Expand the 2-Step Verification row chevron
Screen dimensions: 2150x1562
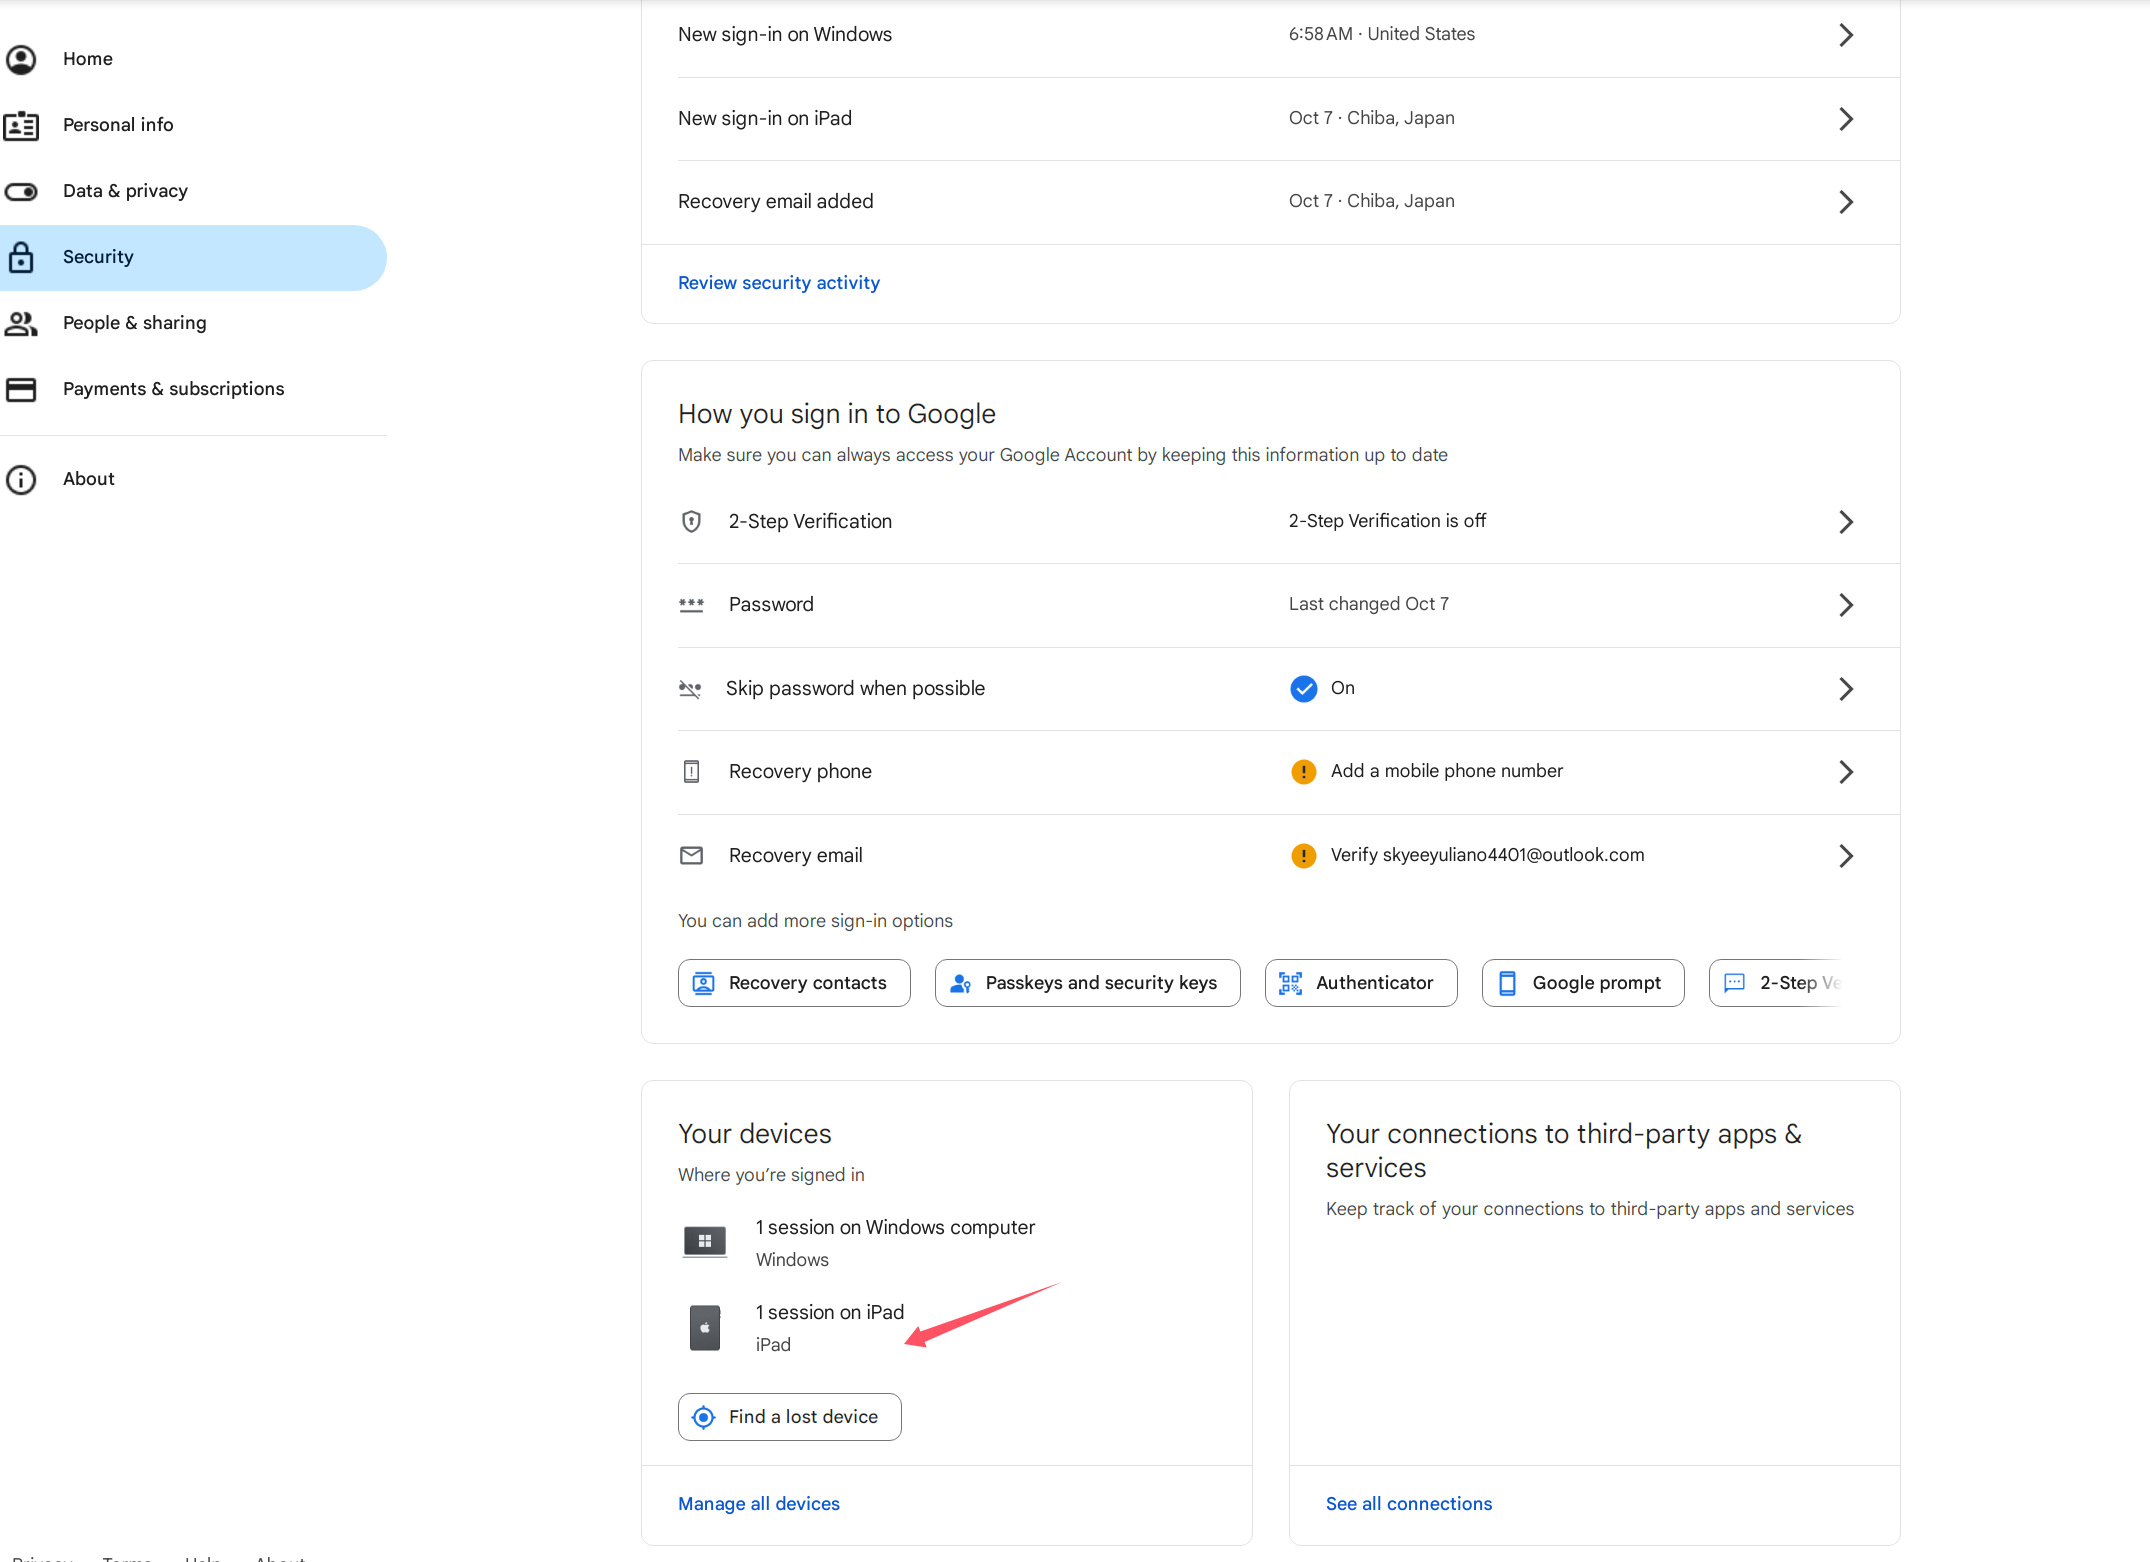(x=1845, y=521)
